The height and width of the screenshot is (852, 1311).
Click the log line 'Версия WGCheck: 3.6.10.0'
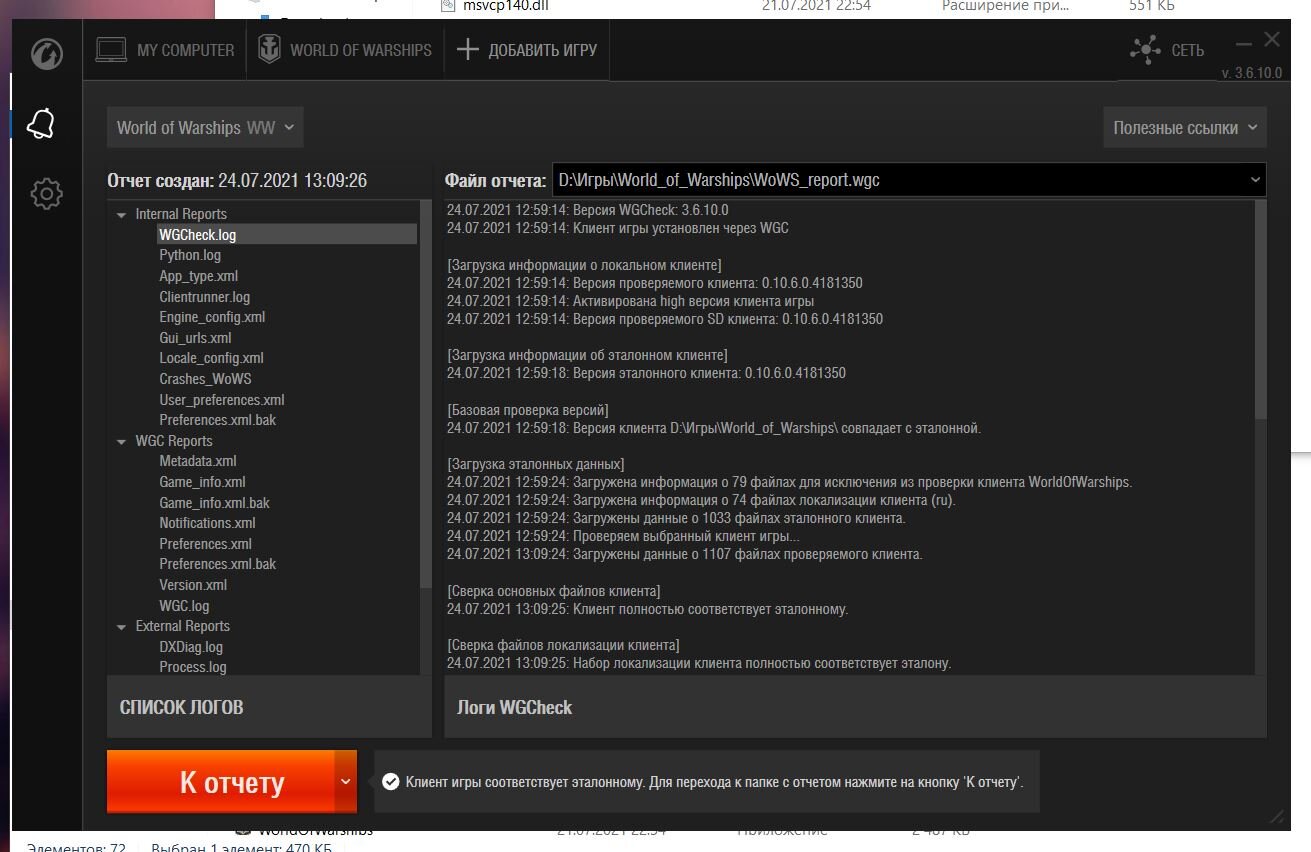click(x=587, y=210)
